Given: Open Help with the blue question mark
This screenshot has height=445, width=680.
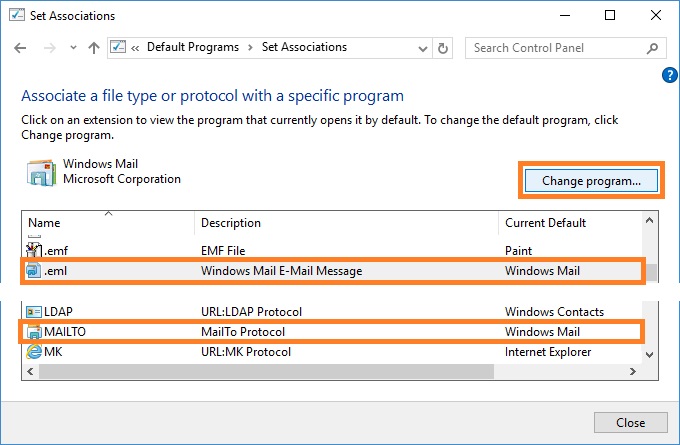Looking at the screenshot, I should (x=670, y=75).
